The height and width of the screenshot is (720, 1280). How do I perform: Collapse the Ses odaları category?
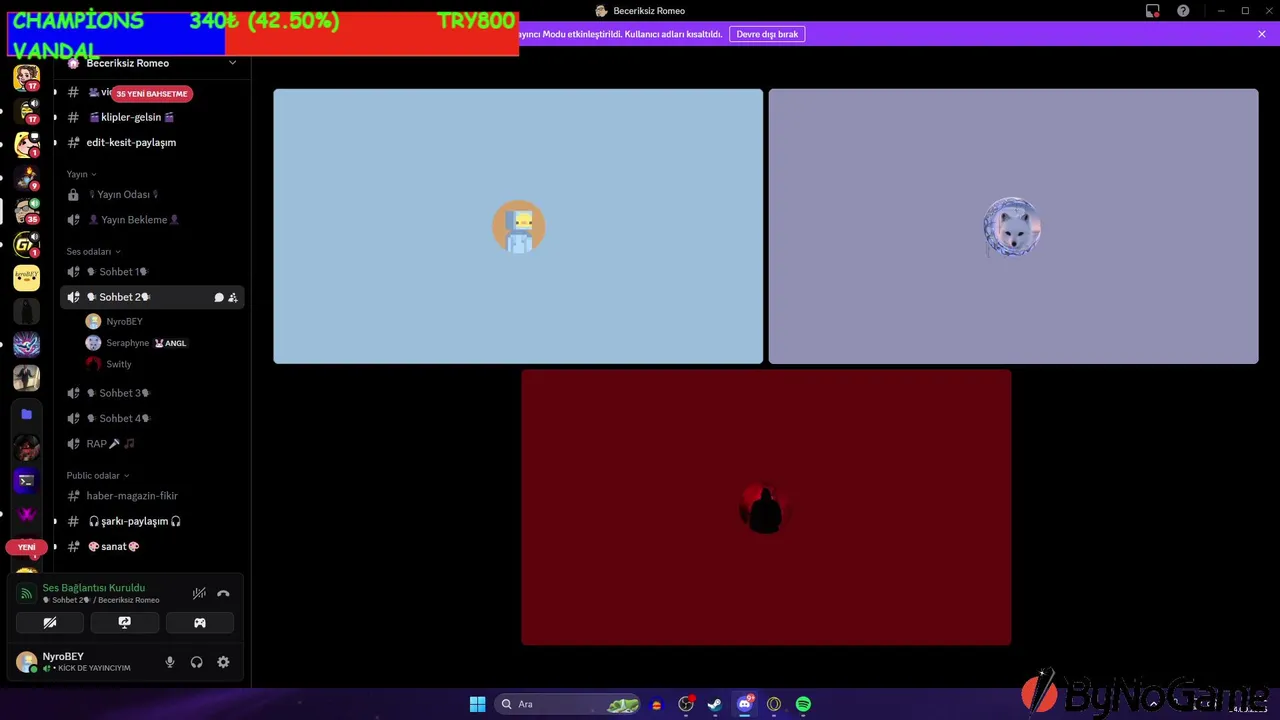coord(93,251)
